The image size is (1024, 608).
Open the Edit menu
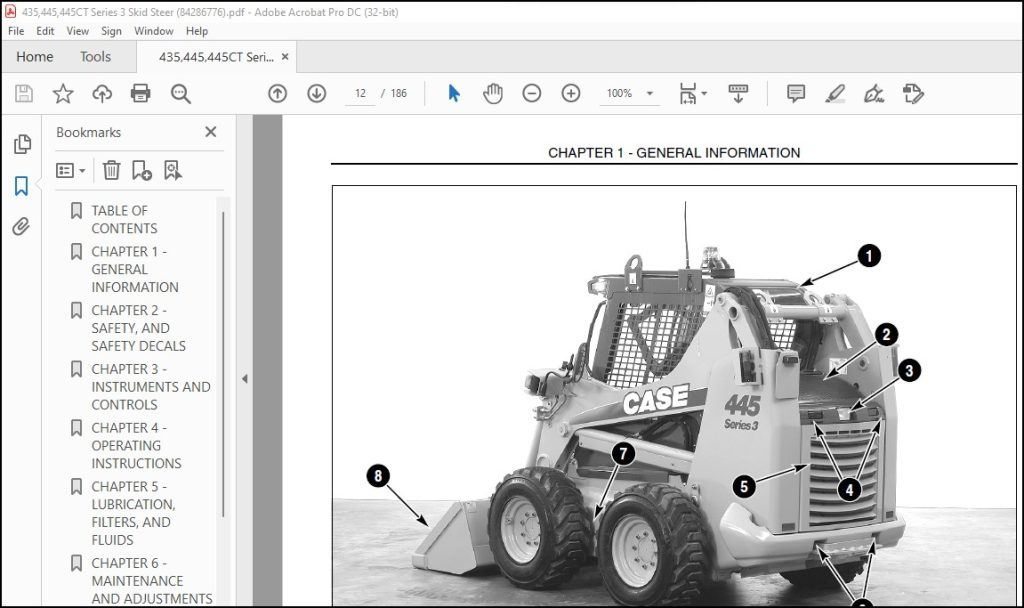point(45,31)
